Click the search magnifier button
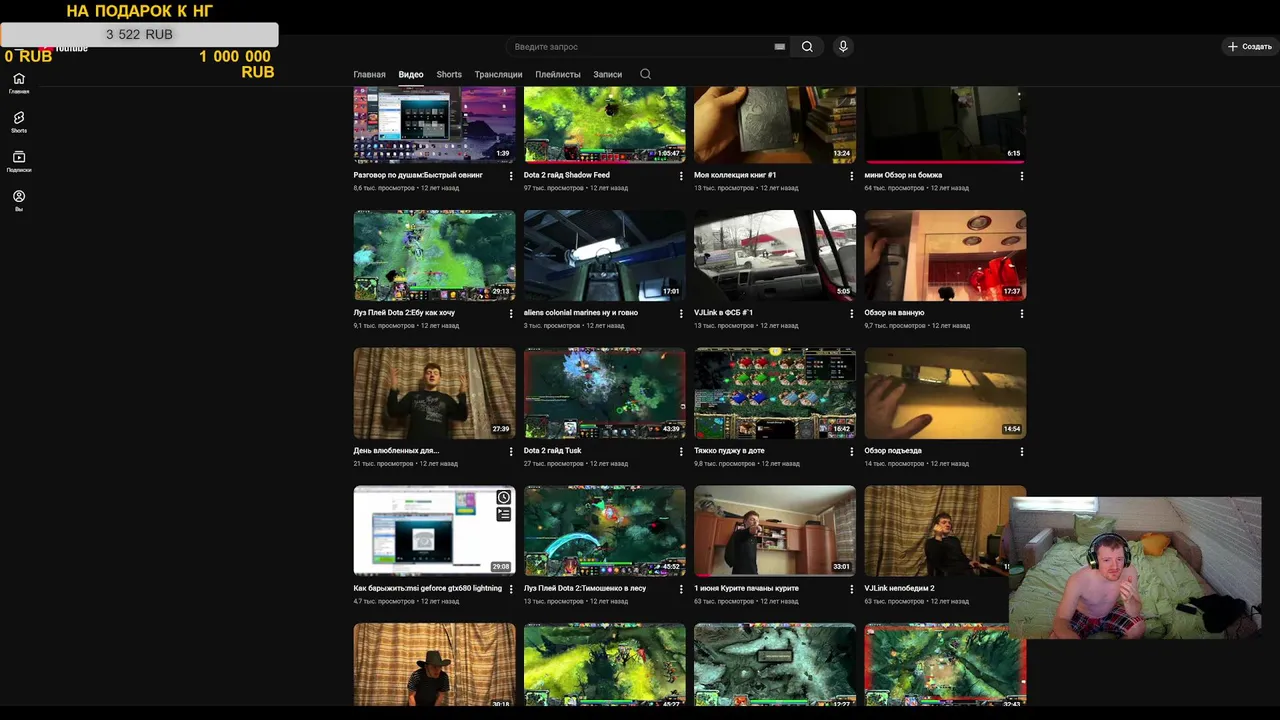 coord(807,47)
